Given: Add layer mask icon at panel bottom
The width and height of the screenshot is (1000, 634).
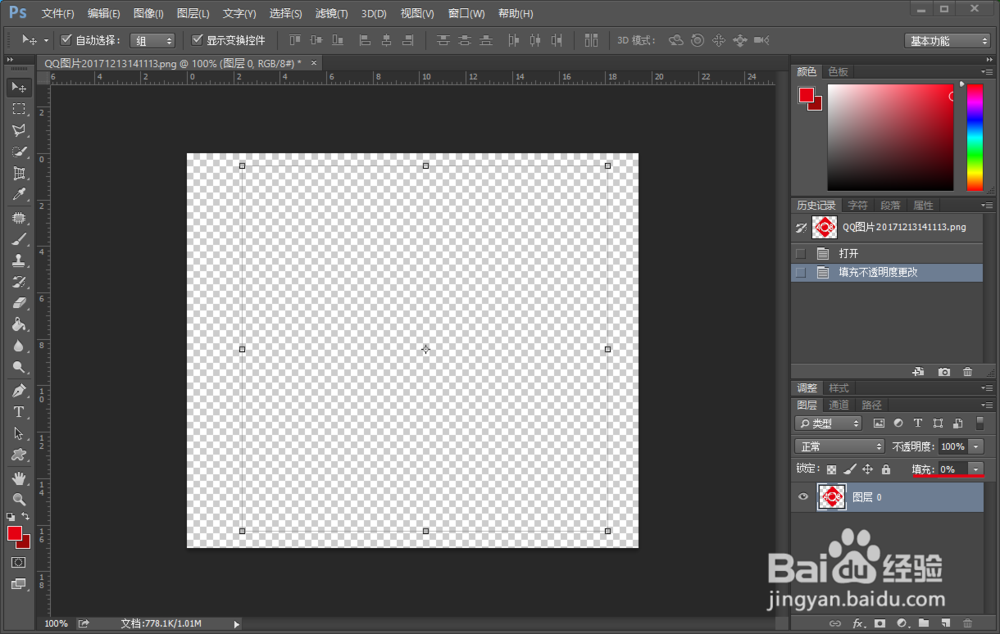Looking at the screenshot, I should [879, 623].
